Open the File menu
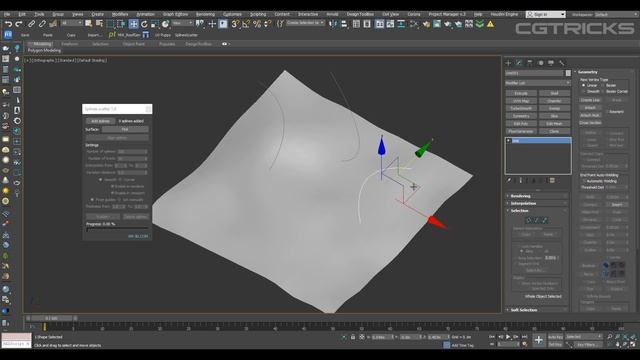 [7, 14]
